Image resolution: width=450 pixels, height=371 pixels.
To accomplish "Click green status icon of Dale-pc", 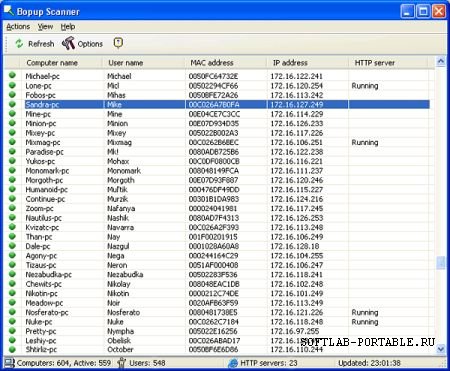I will point(12,246).
